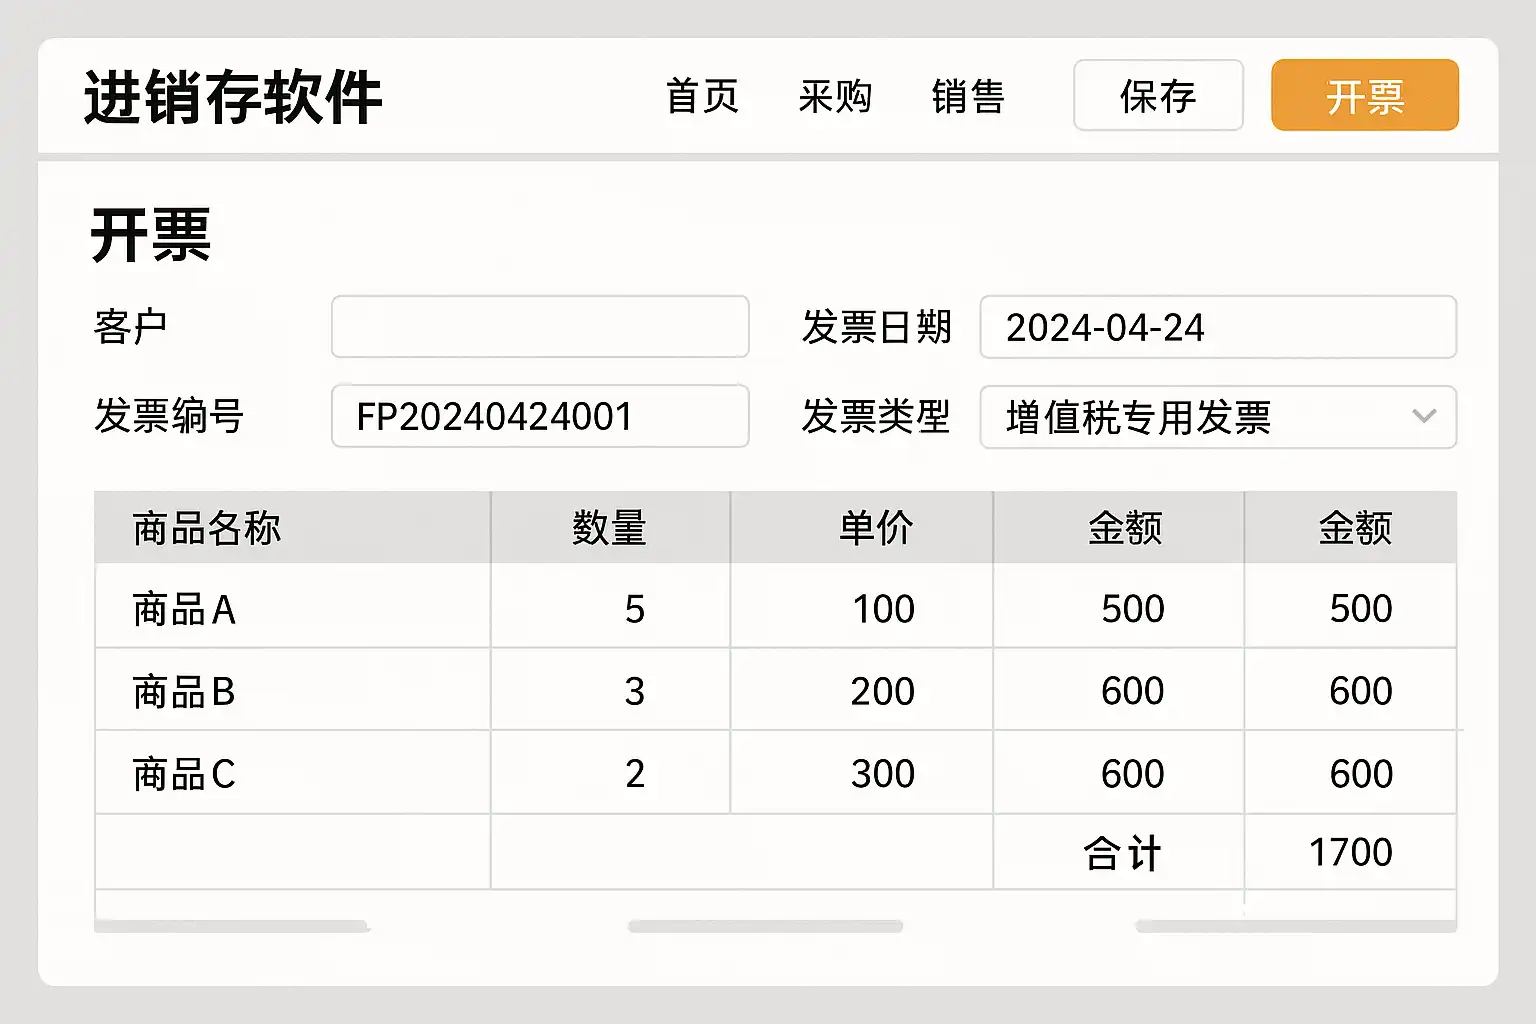Click the 进销存软件 app title
Screen dimensions: 1536x1024
(x=233, y=98)
